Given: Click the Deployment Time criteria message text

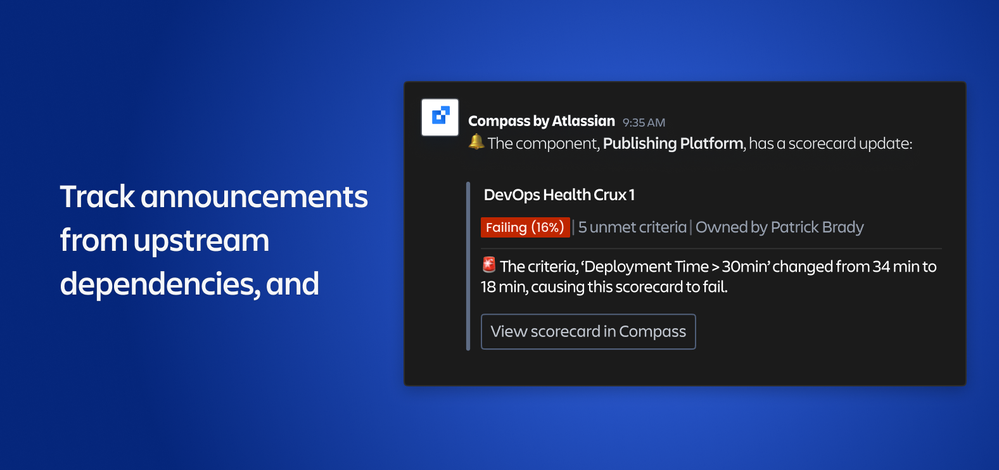Looking at the screenshot, I should point(709,276).
